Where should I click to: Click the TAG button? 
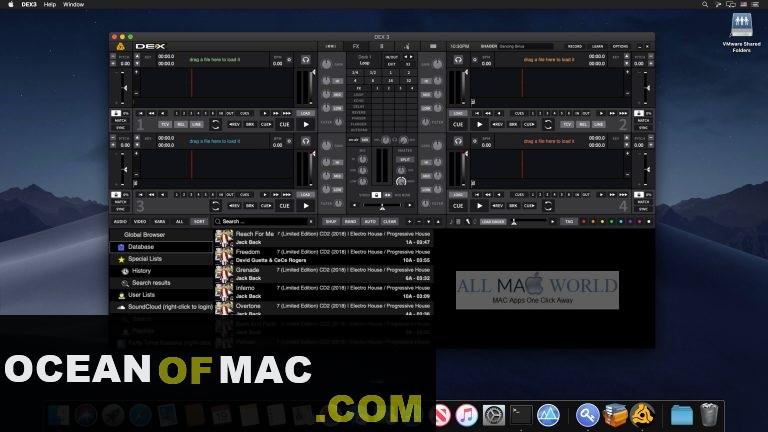(x=569, y=222)
